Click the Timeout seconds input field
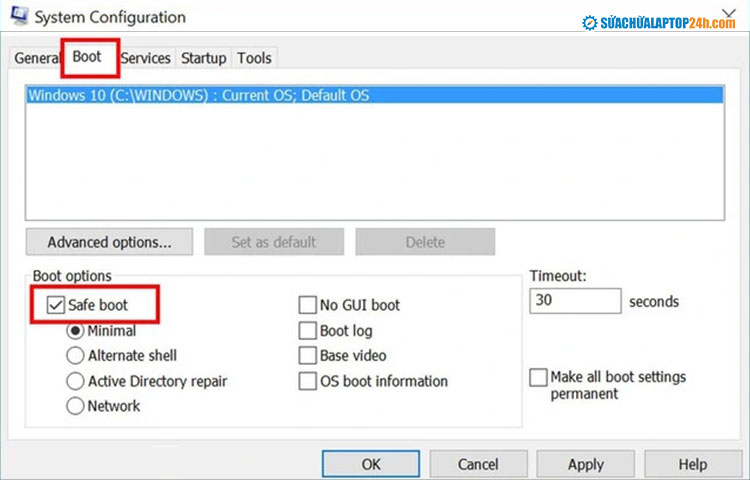This screenshot has width=750, height=480. 574,301
